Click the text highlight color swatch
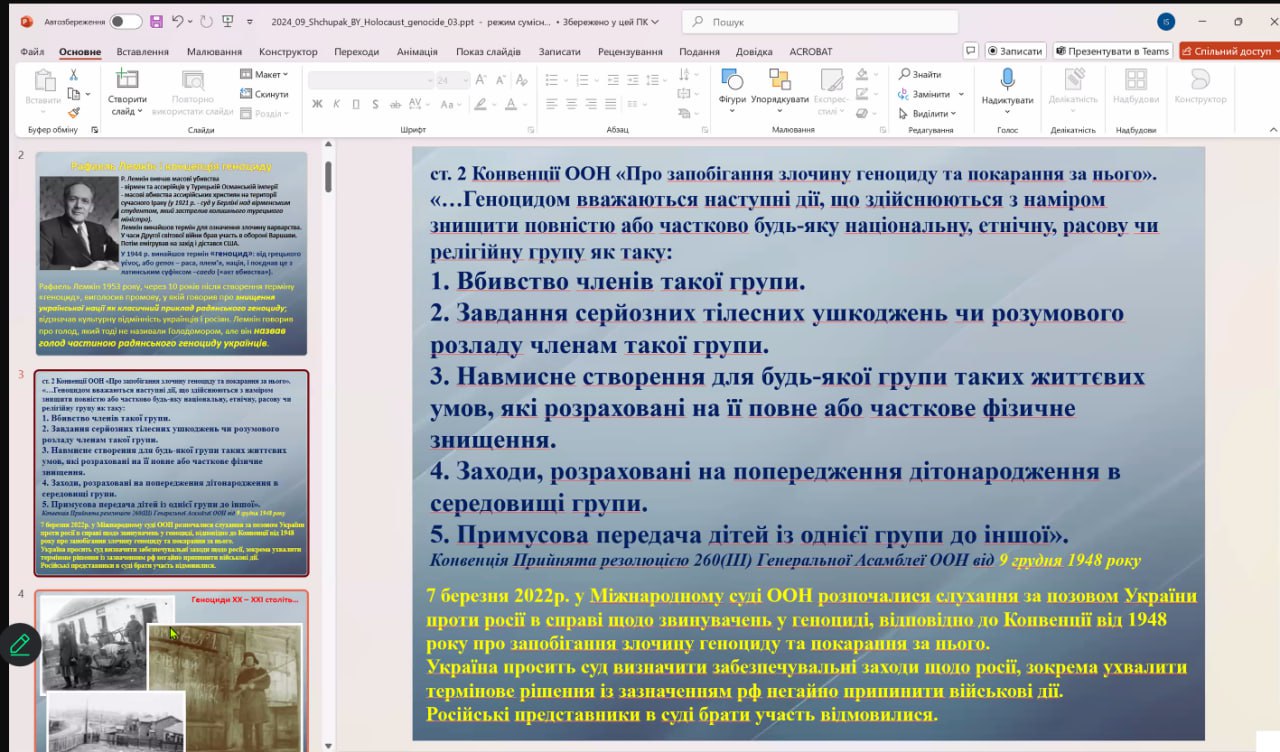Viewport: 1280px width, 752px height. click(x=481, y=104)
